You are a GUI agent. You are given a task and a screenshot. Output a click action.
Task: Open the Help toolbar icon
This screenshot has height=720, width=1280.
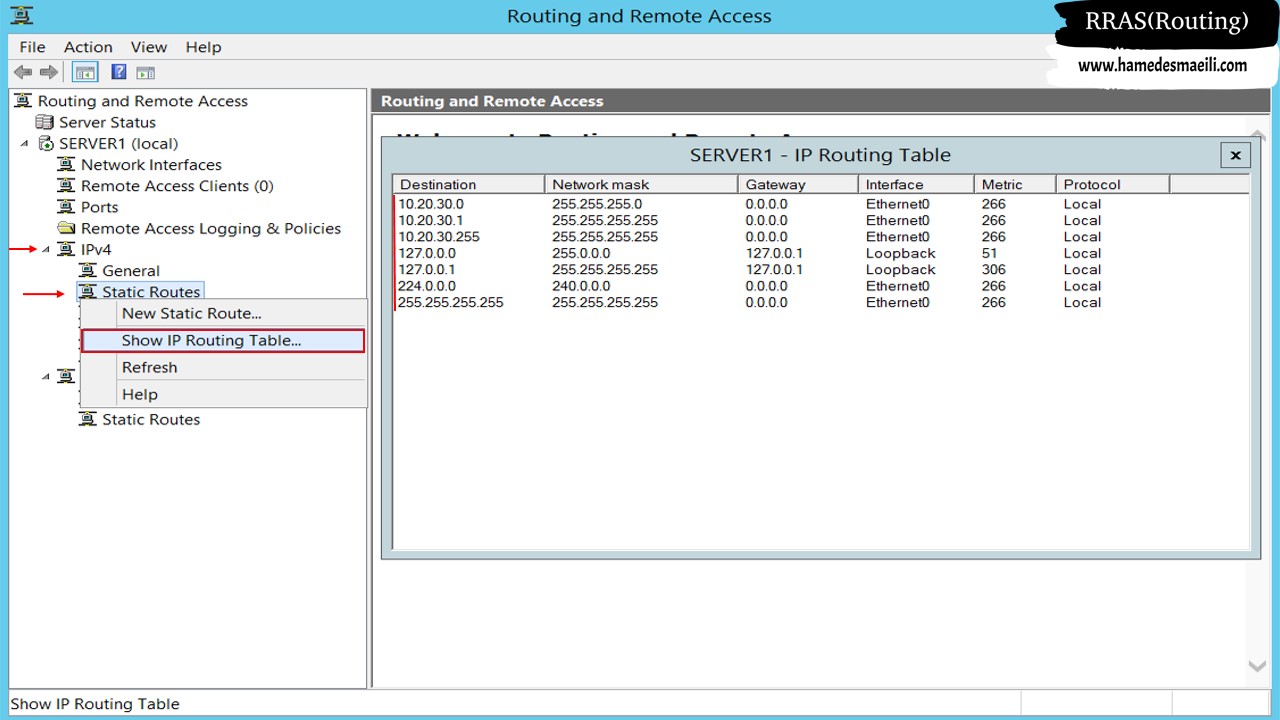point(119,72)
